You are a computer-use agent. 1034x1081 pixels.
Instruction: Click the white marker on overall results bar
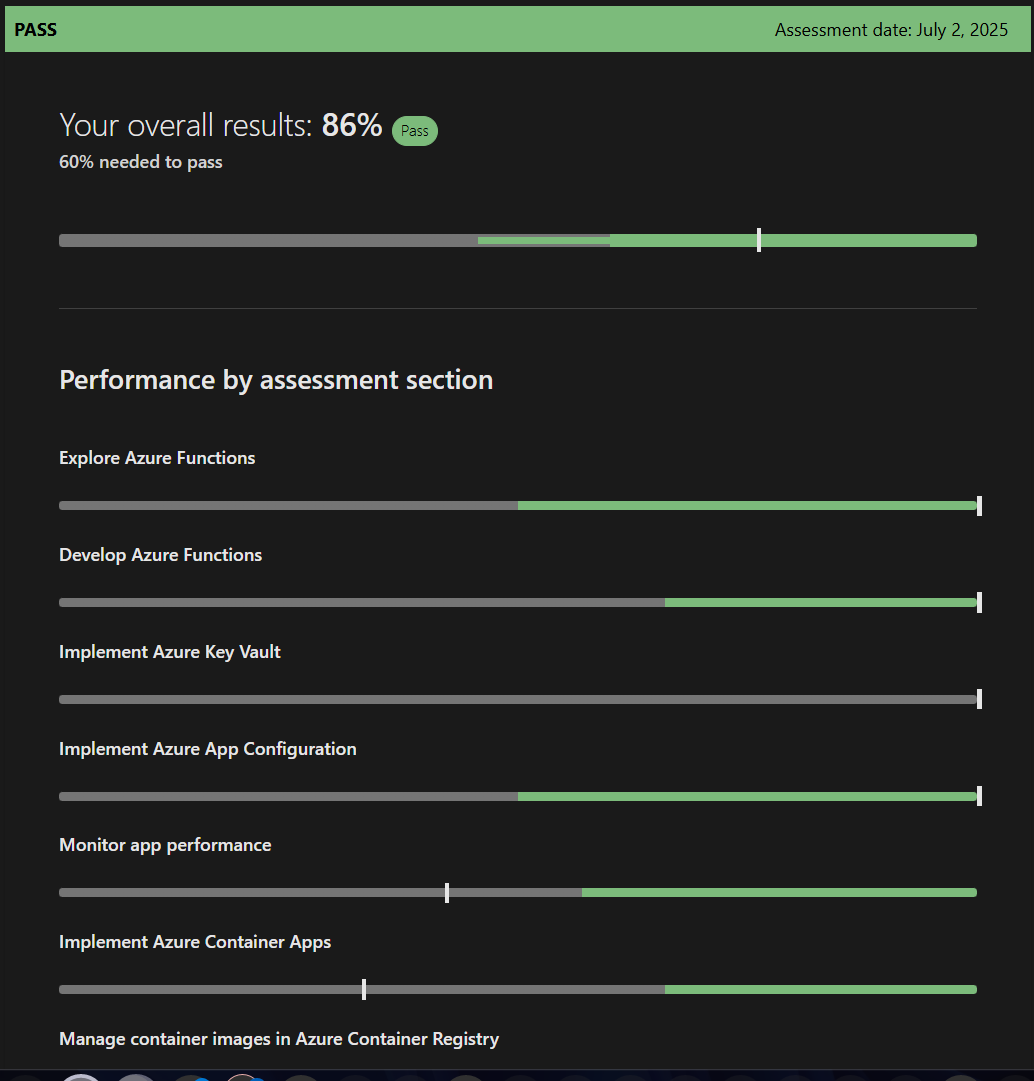[759, 240]
